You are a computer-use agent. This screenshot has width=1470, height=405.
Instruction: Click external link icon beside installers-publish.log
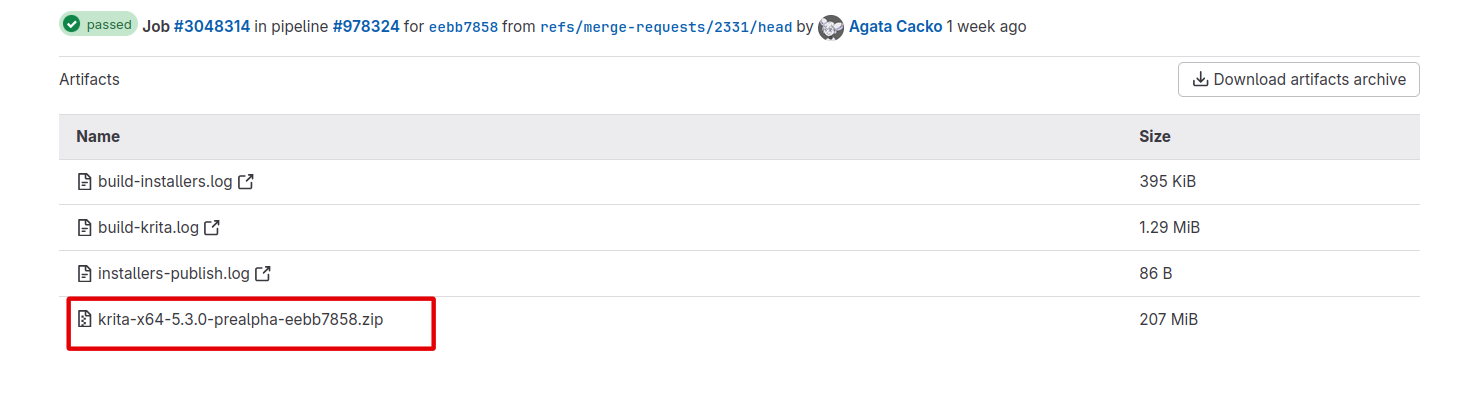pos(263,273)
